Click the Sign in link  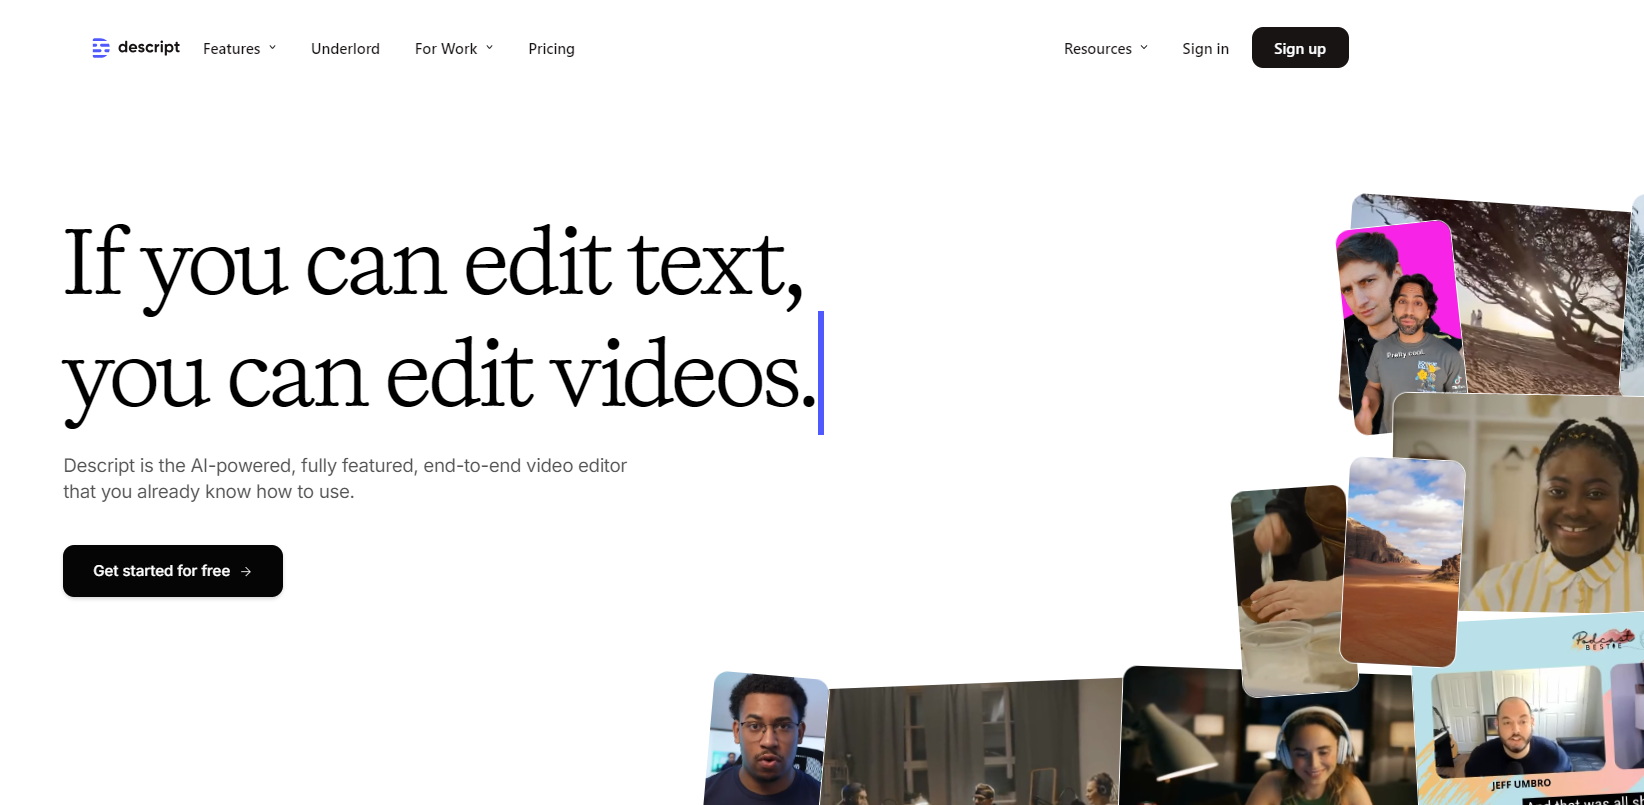[x=1205, y=48]
